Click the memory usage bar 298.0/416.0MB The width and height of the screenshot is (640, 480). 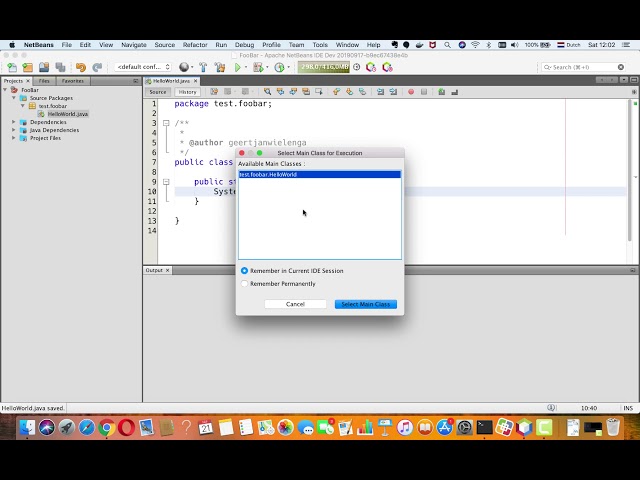click(323, 67)
